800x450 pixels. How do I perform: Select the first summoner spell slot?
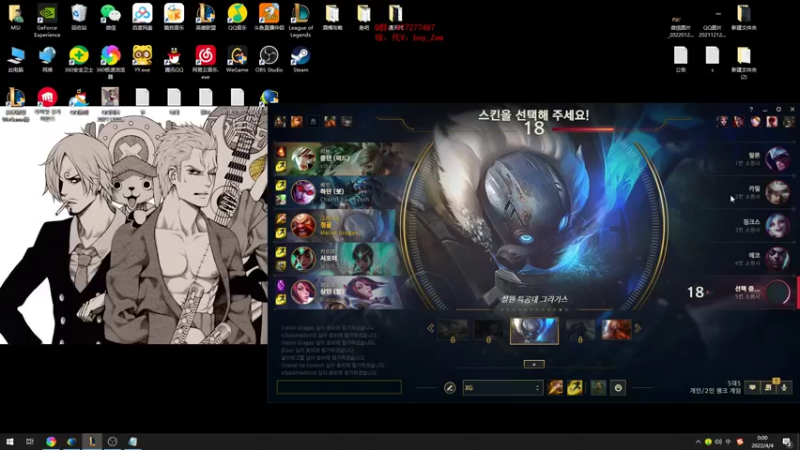555,388
